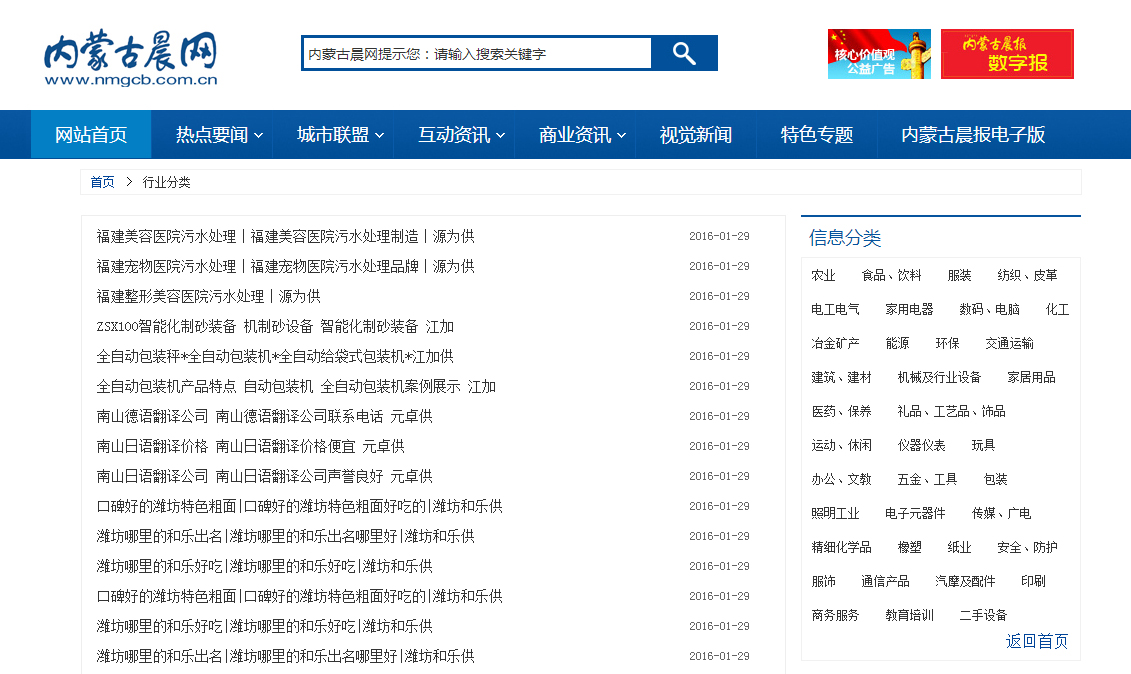Click the 首页 breadcrumb link

click(102, 182)
